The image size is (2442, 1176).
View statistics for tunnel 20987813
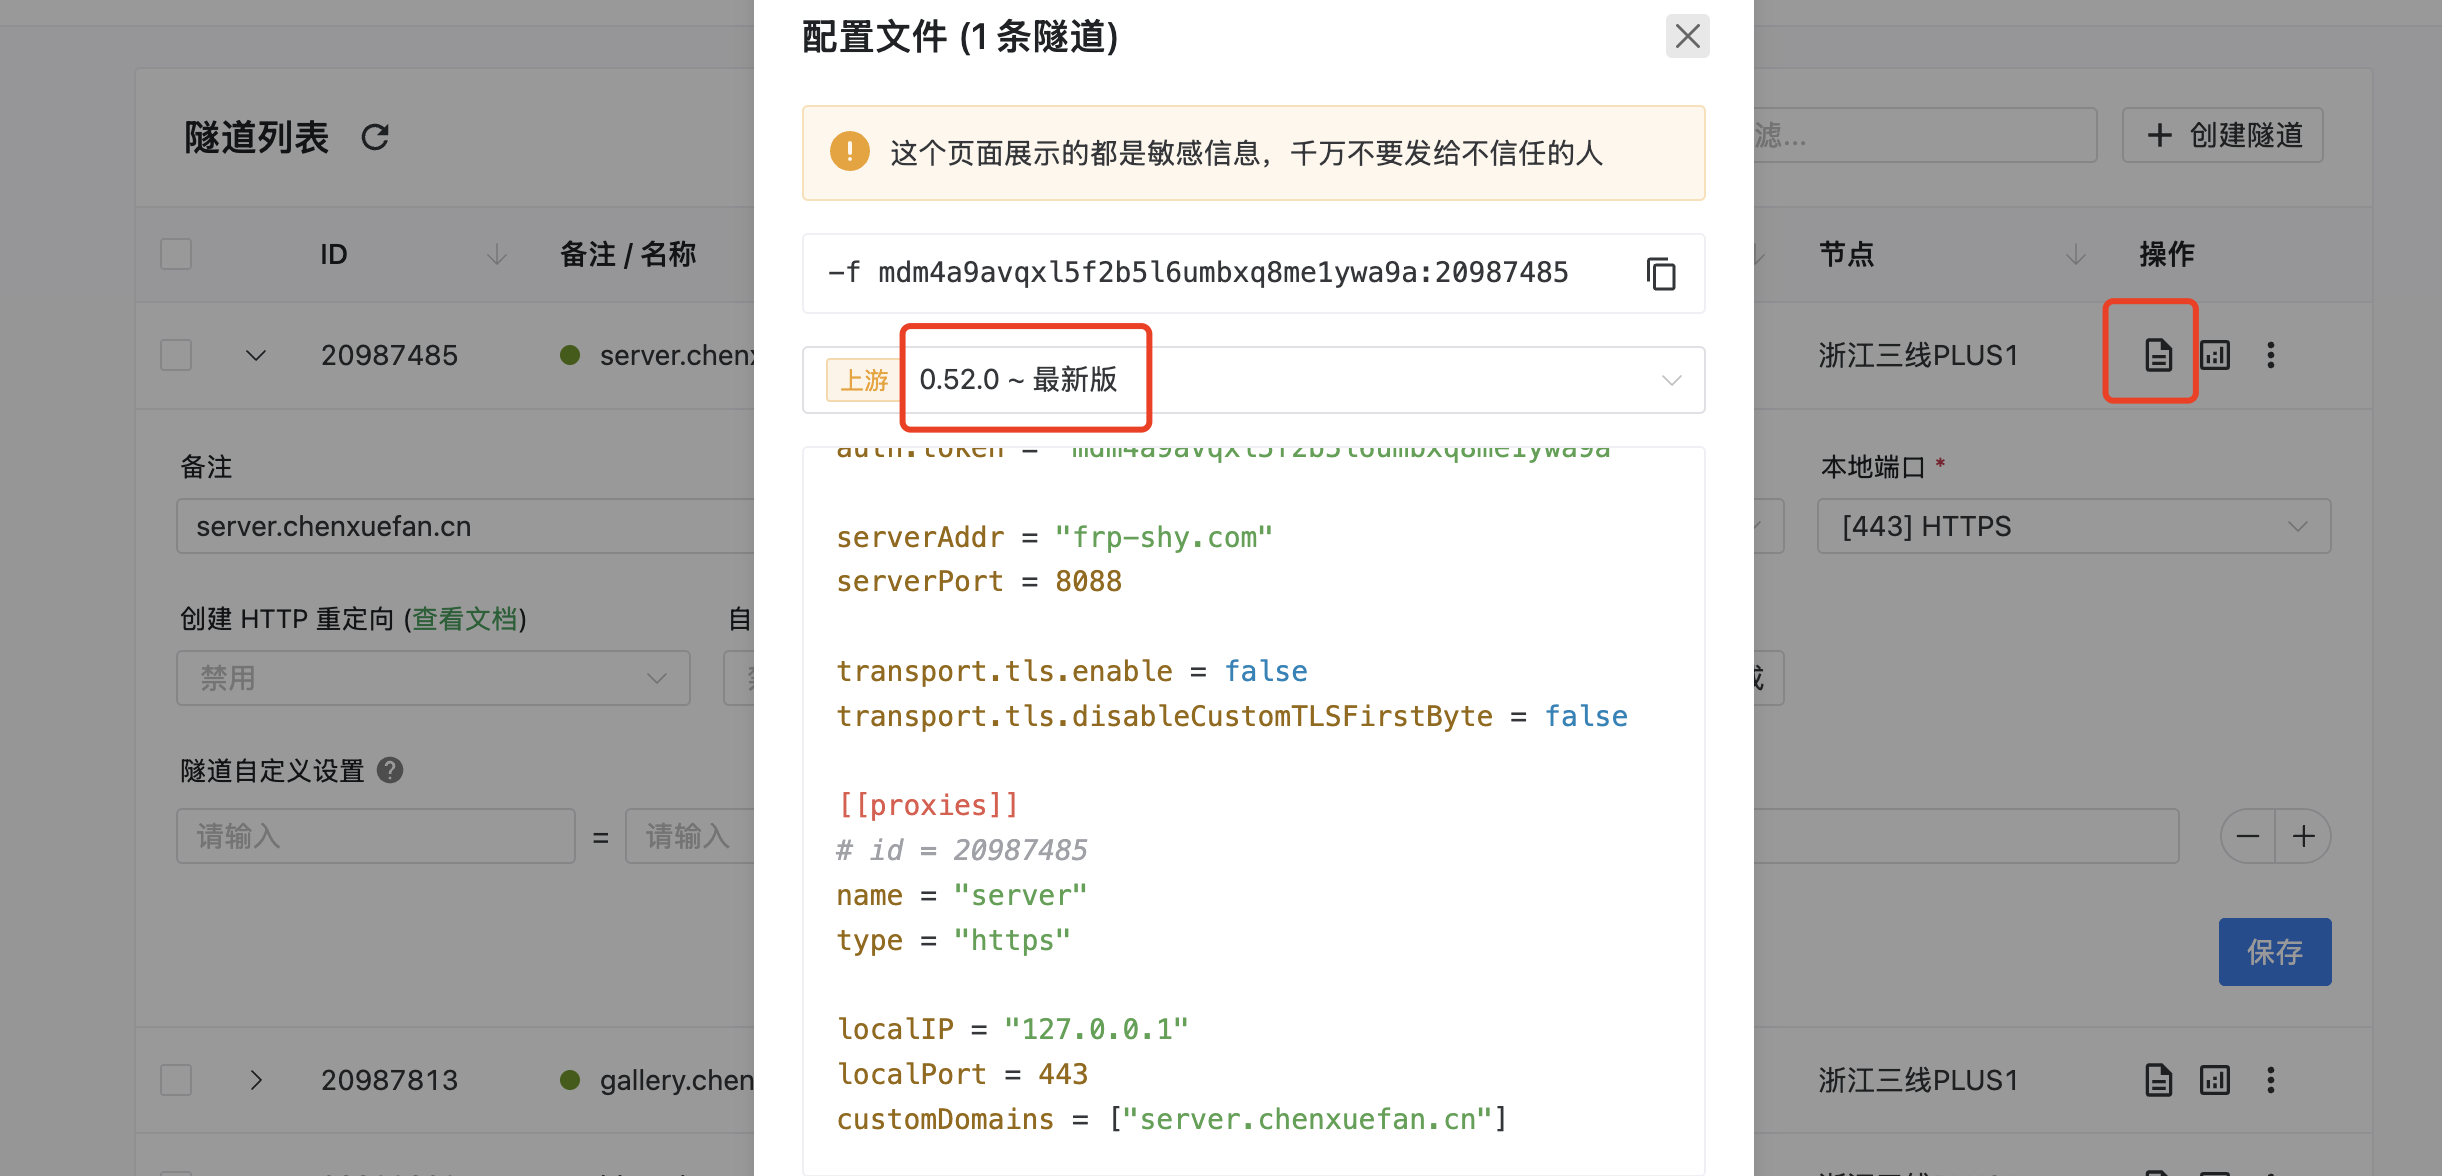[x=2215, y=1080]
